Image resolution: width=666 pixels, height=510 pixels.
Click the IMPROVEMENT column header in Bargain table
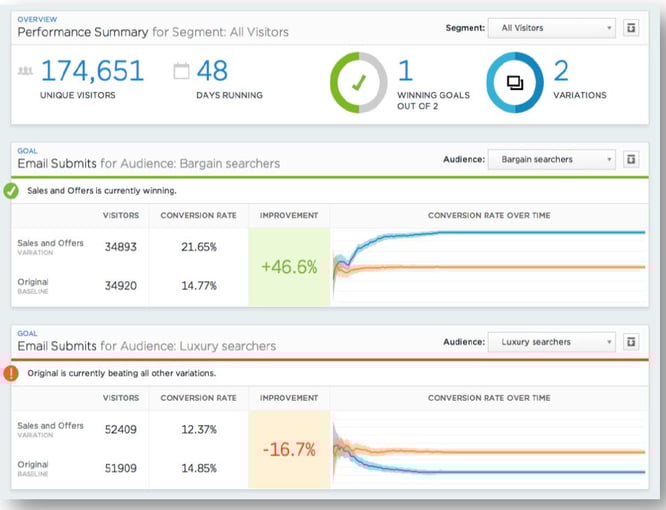289,216
